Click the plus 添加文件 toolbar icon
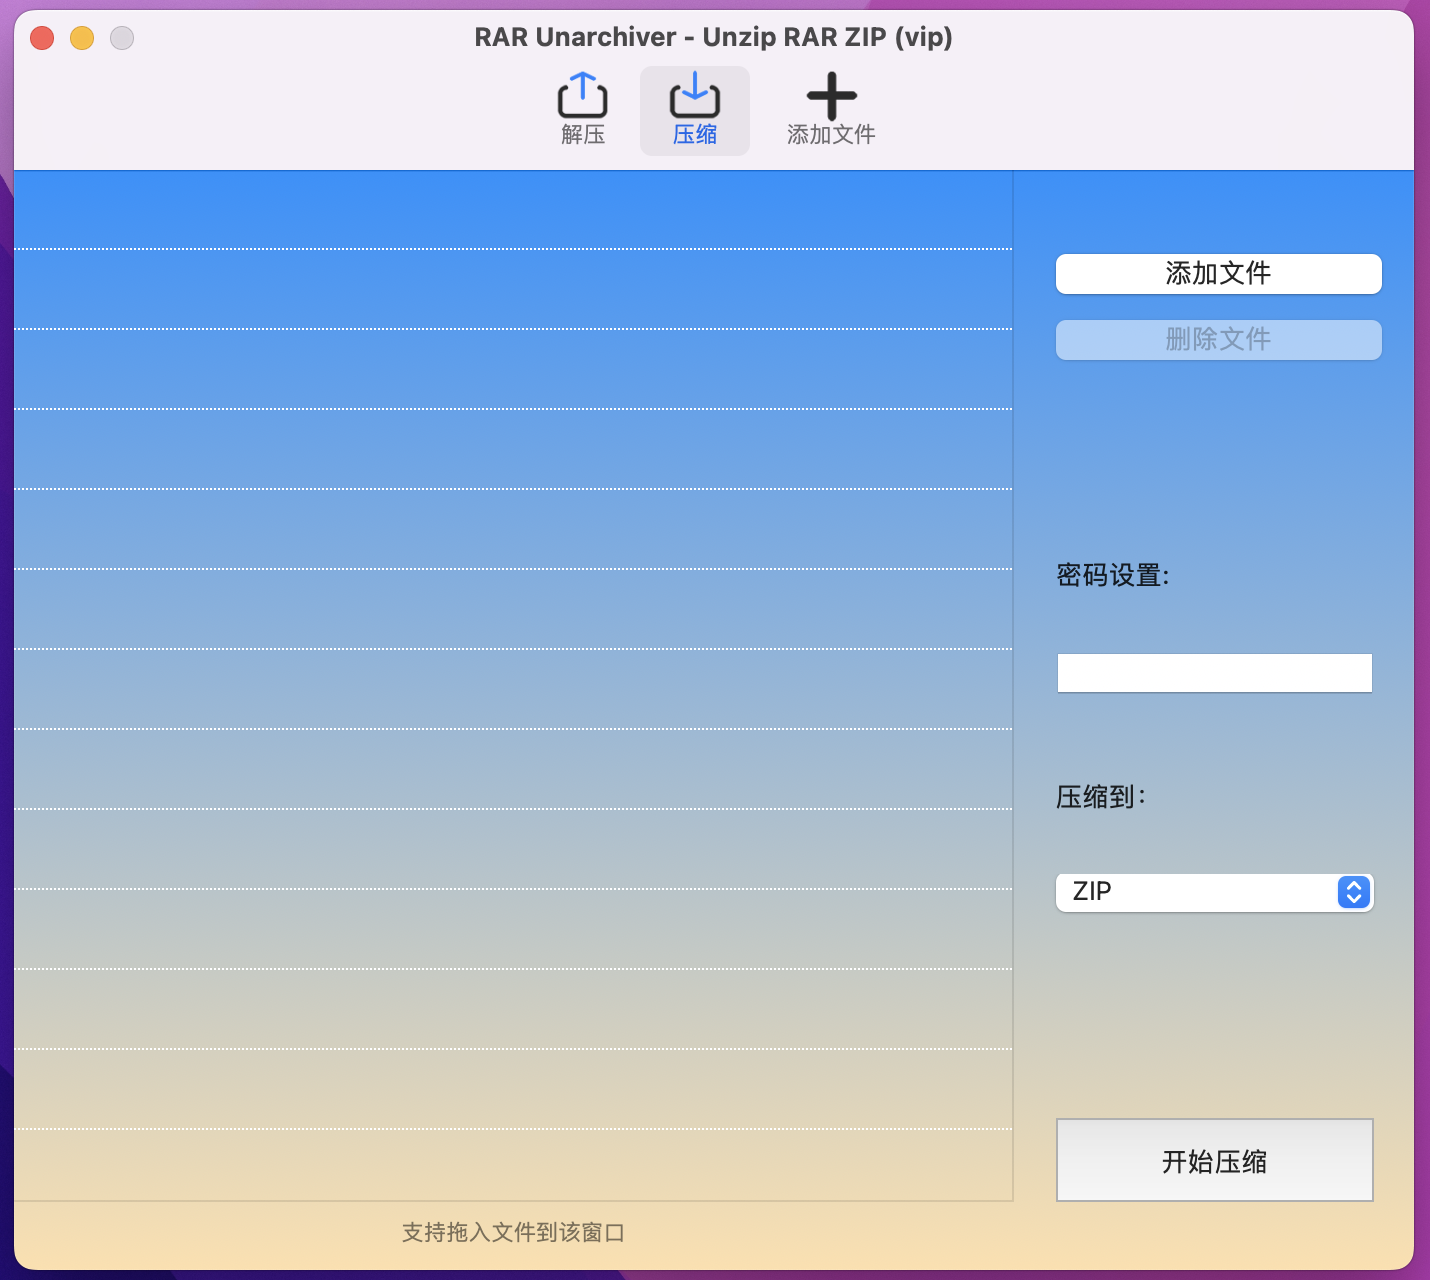Screen dimensions: 1430x1280 click(831, 98)
